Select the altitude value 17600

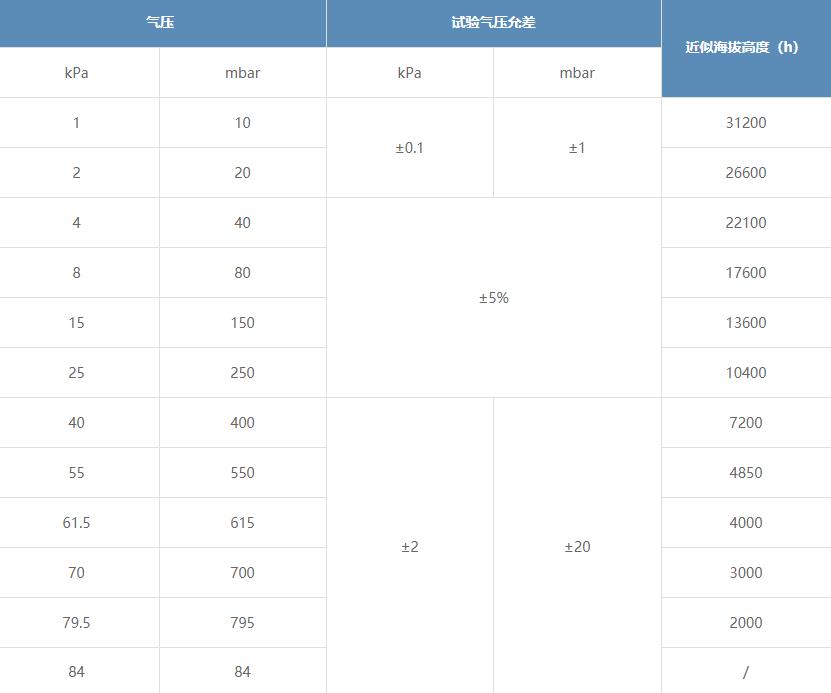[745, 273]
